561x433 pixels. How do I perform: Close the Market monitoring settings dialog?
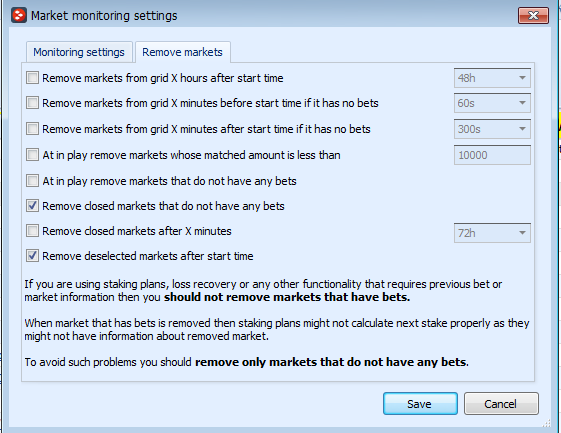(533, 15)
